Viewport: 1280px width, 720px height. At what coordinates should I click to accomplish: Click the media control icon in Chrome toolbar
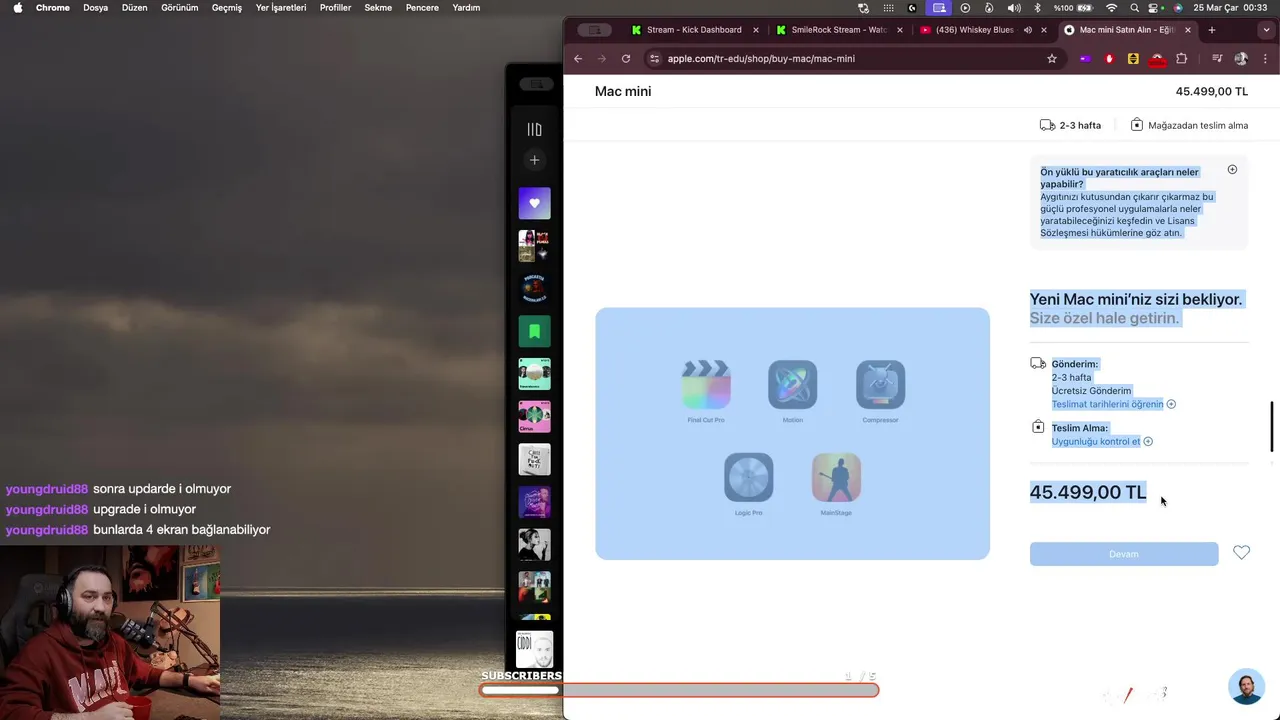point(1217,59)
